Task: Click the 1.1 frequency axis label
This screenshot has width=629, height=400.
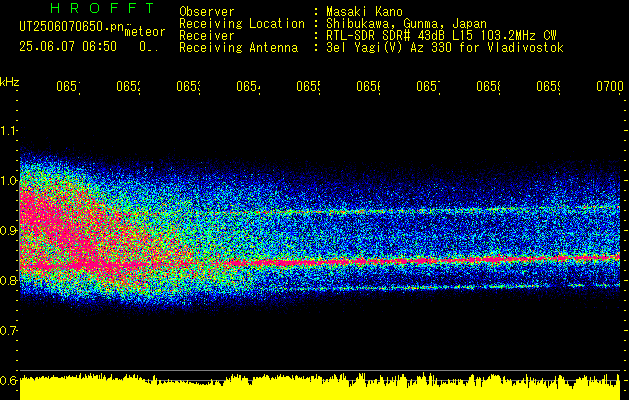Action: click(x=9, y=130)
